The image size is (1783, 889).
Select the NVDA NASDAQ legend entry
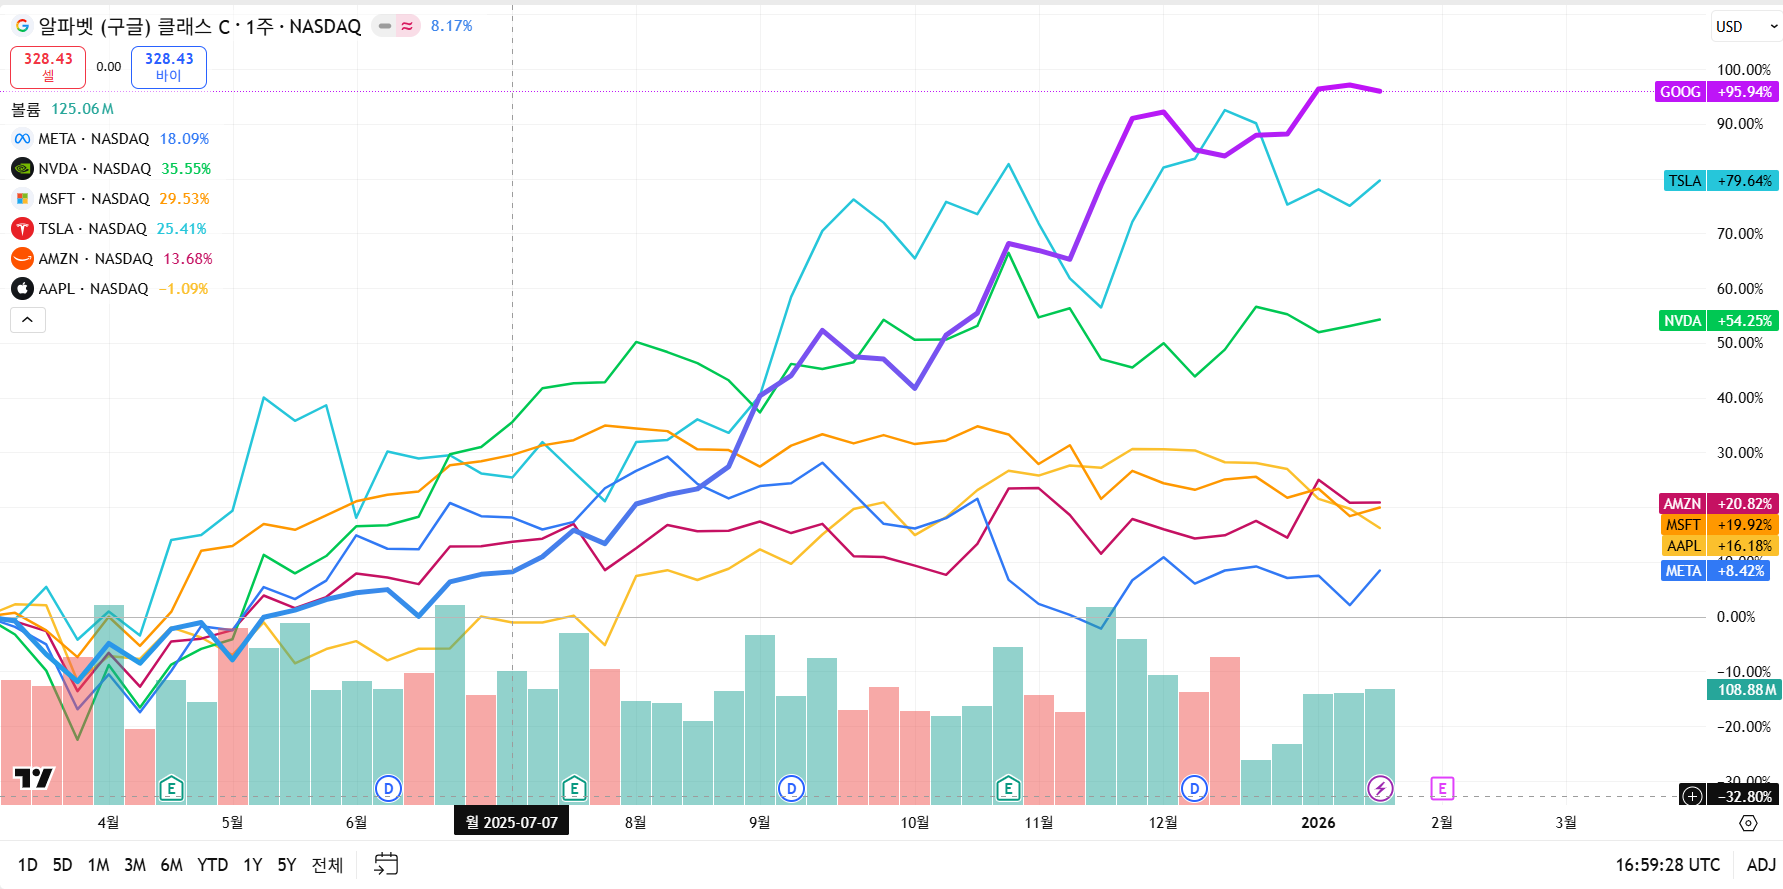(x=95, y=169)
